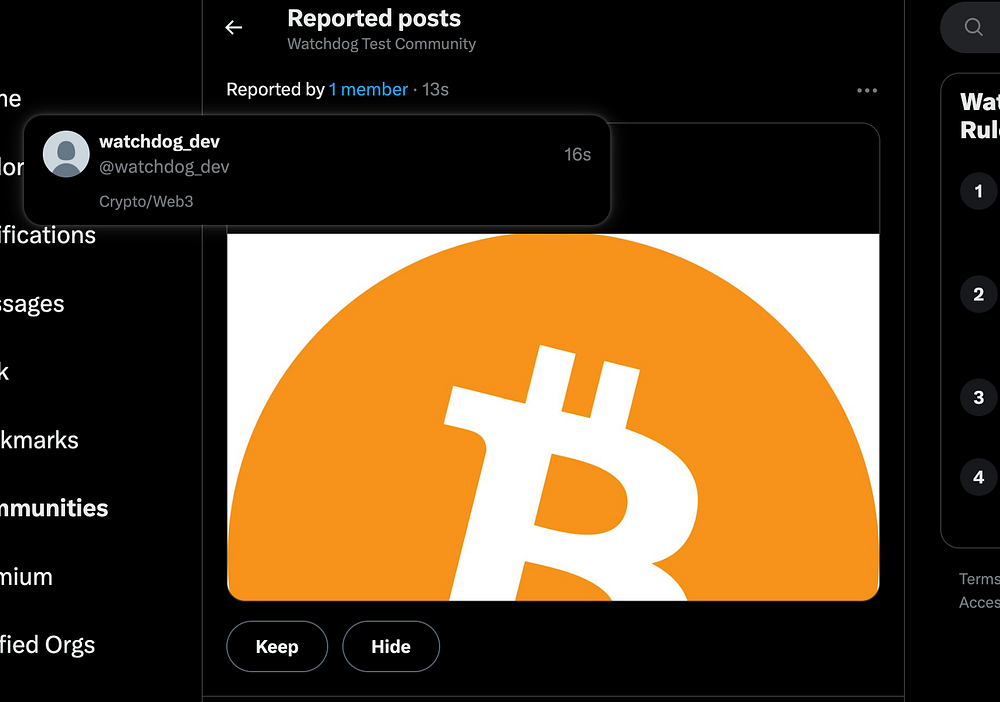Viewport: 1000px width, 702px height.
Task: Select rule number 2 badge
Action: coord(978,294)
